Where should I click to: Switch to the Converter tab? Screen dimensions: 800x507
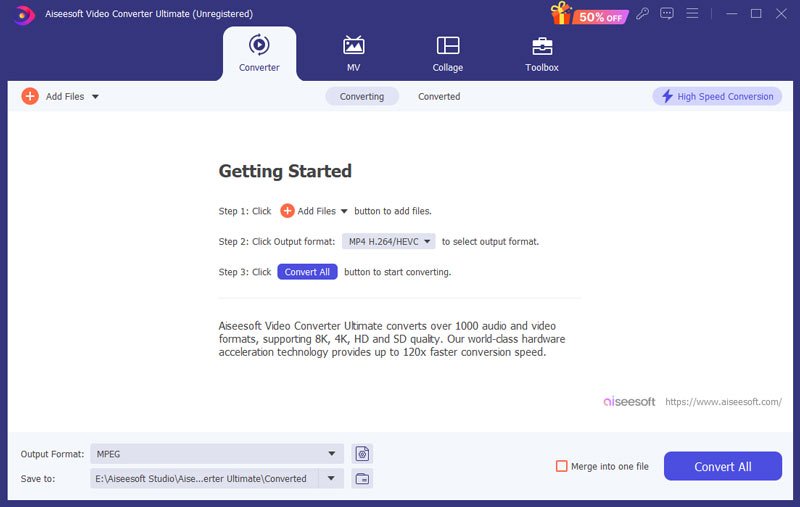point(259,54)
